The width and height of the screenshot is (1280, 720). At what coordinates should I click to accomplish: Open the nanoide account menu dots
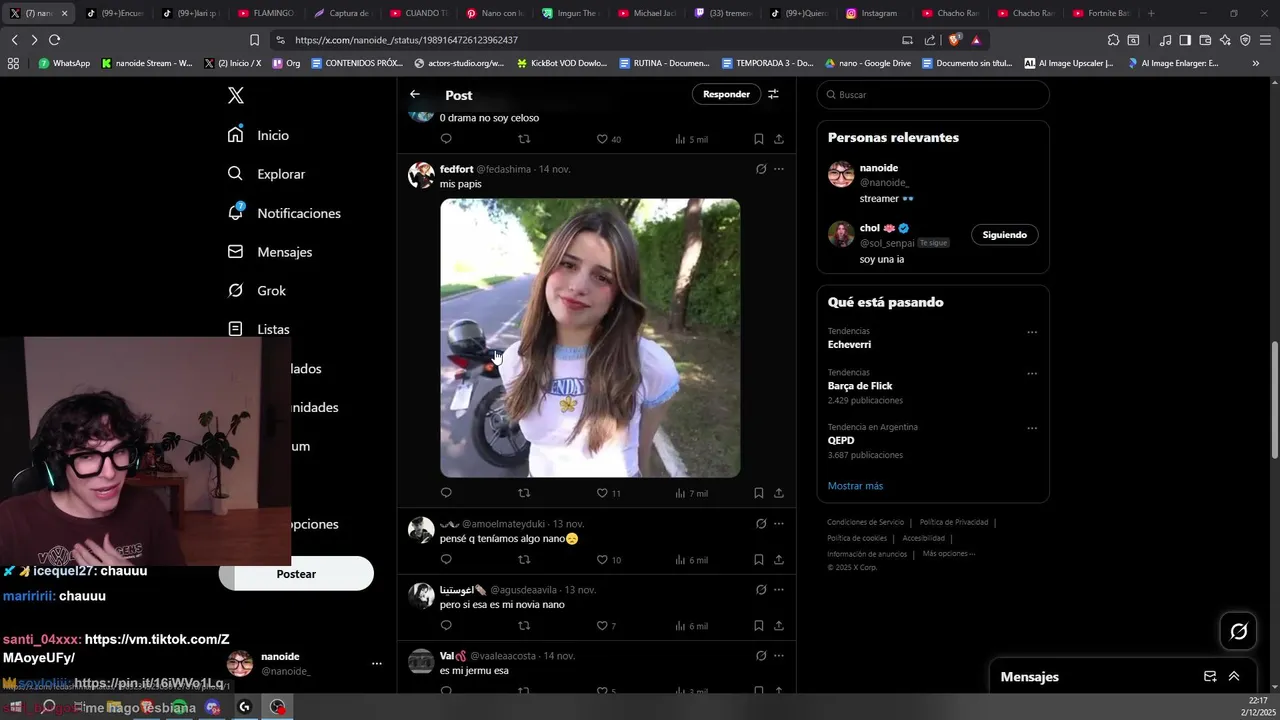[x=376, y=664]
